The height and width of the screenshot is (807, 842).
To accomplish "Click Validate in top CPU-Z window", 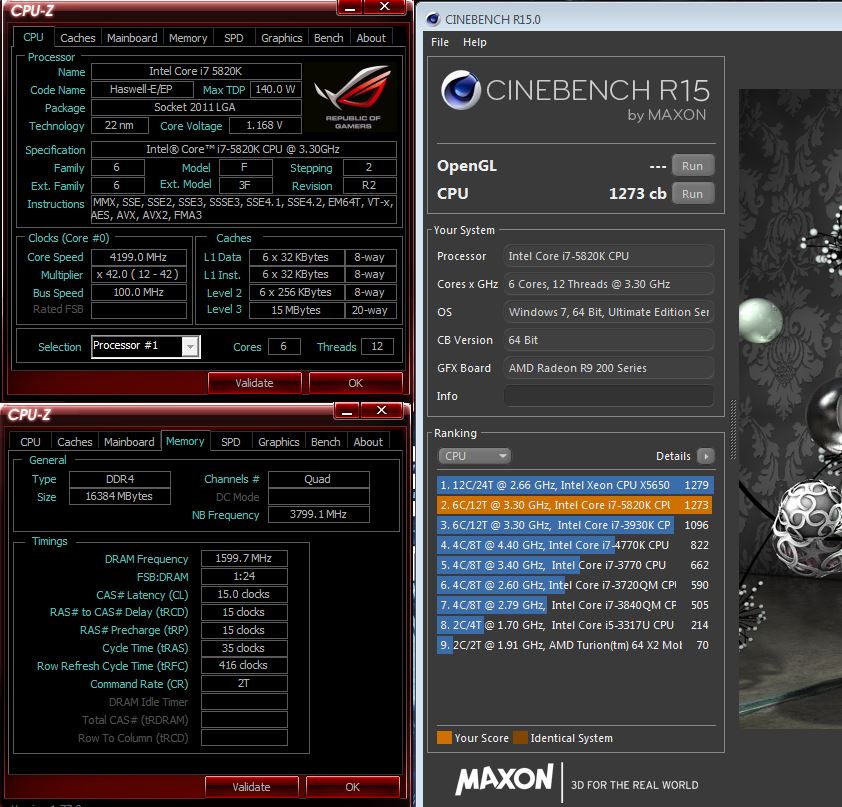I will pos(255,383).
